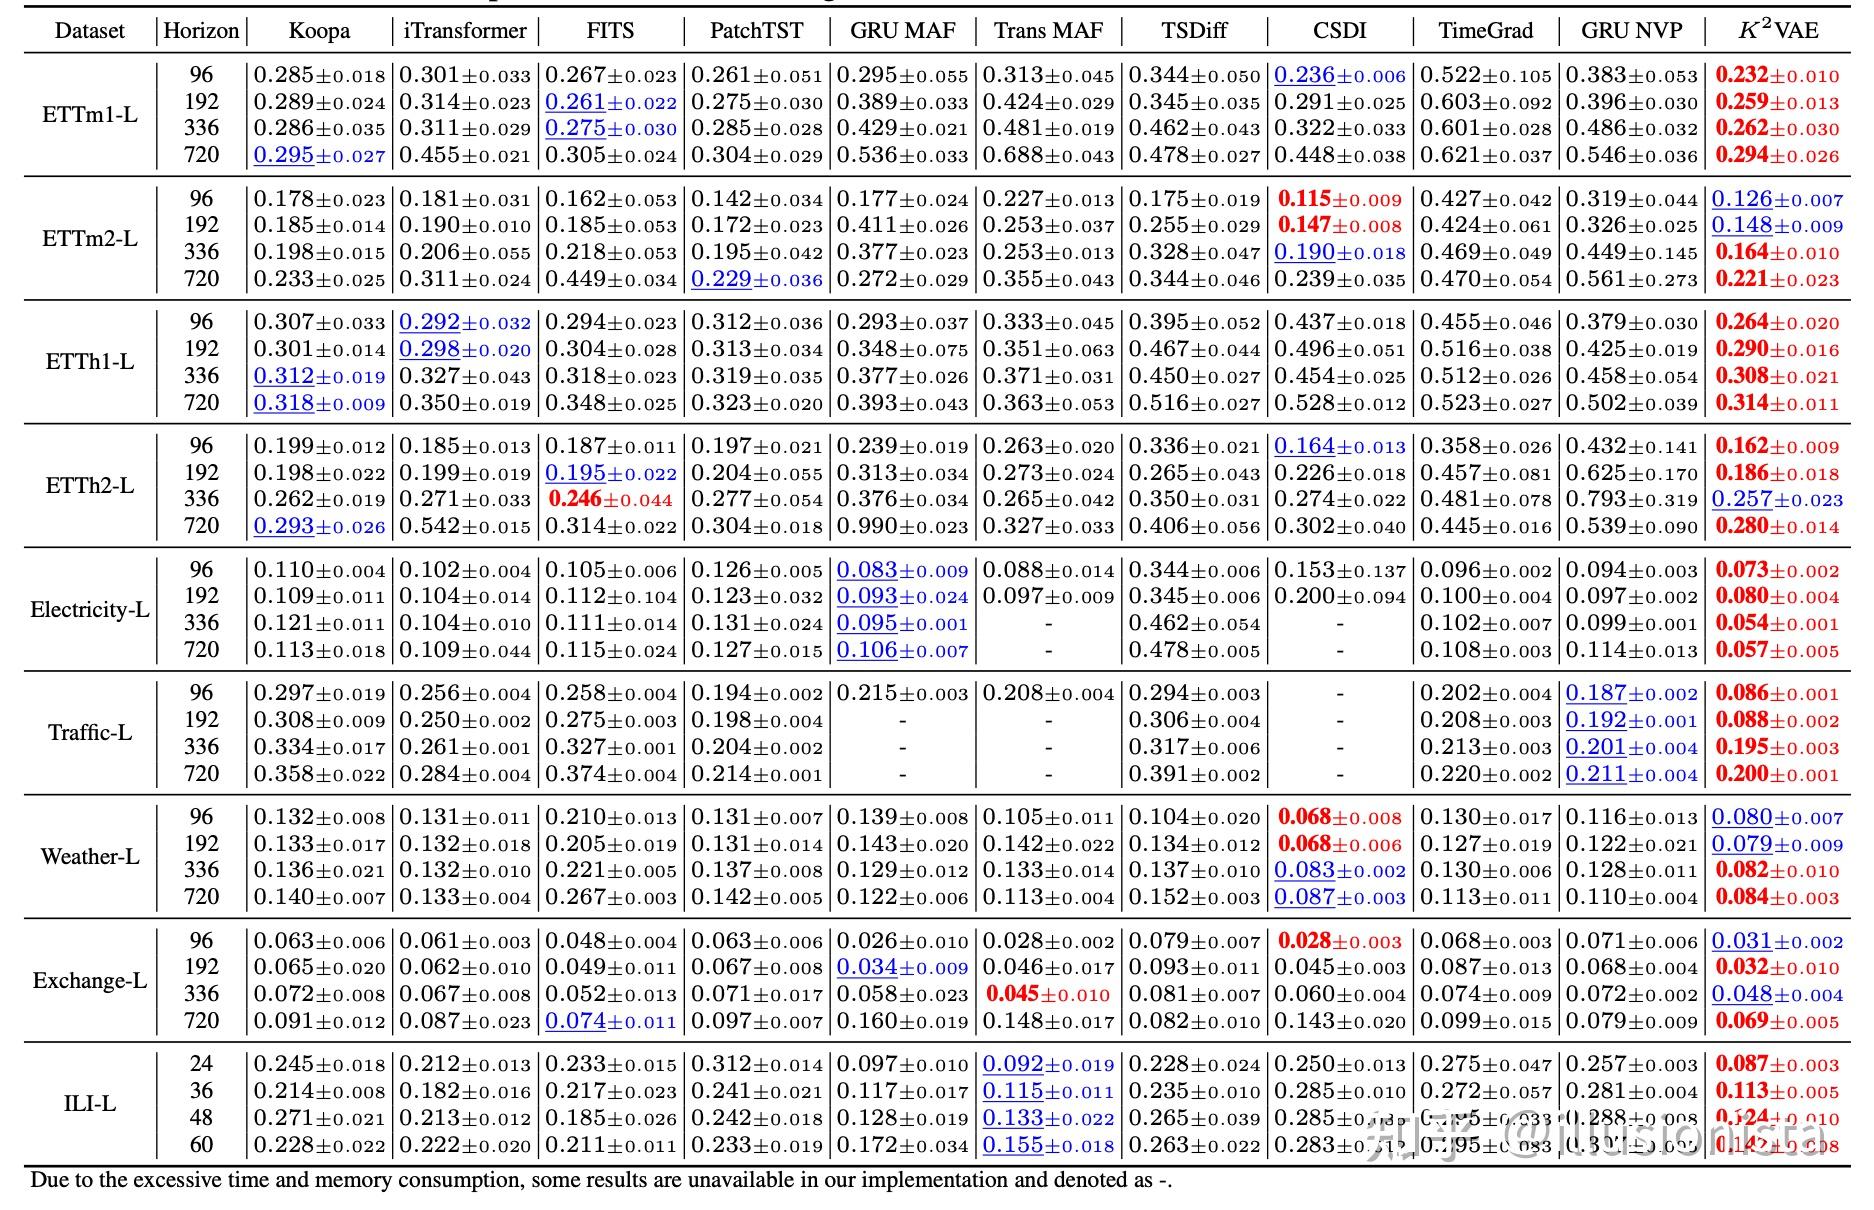Select the Traffic-L dataset label

pos(88,733)
